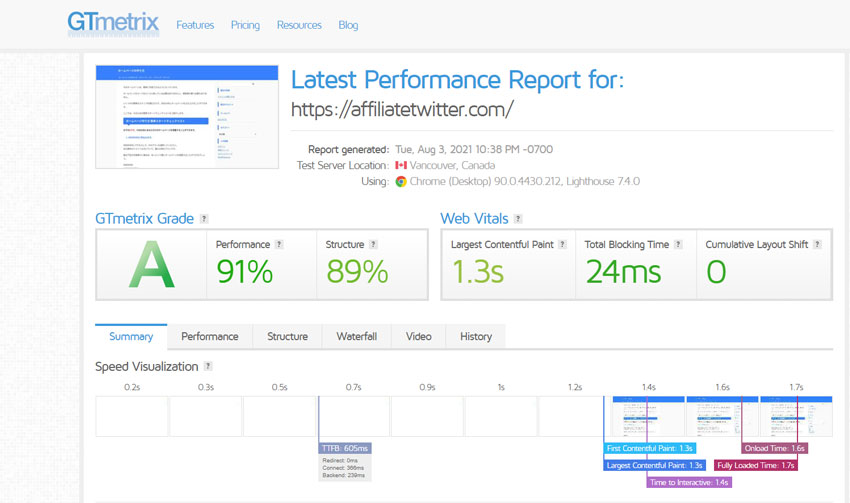Click the Fully Loaded Time 1.7s marker
This screenshot has width=850, height=503.
756,465
